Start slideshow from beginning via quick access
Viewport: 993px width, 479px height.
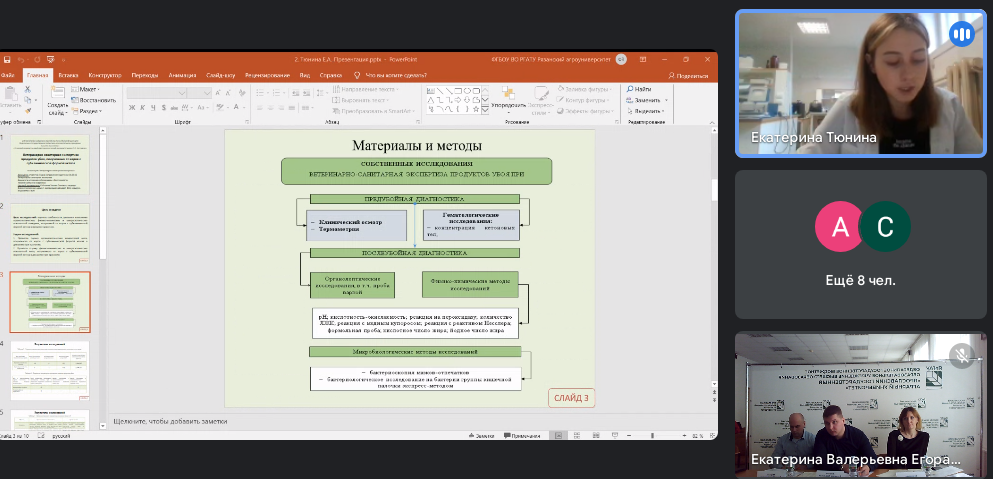pyautogui.click(x=51, y=60)
